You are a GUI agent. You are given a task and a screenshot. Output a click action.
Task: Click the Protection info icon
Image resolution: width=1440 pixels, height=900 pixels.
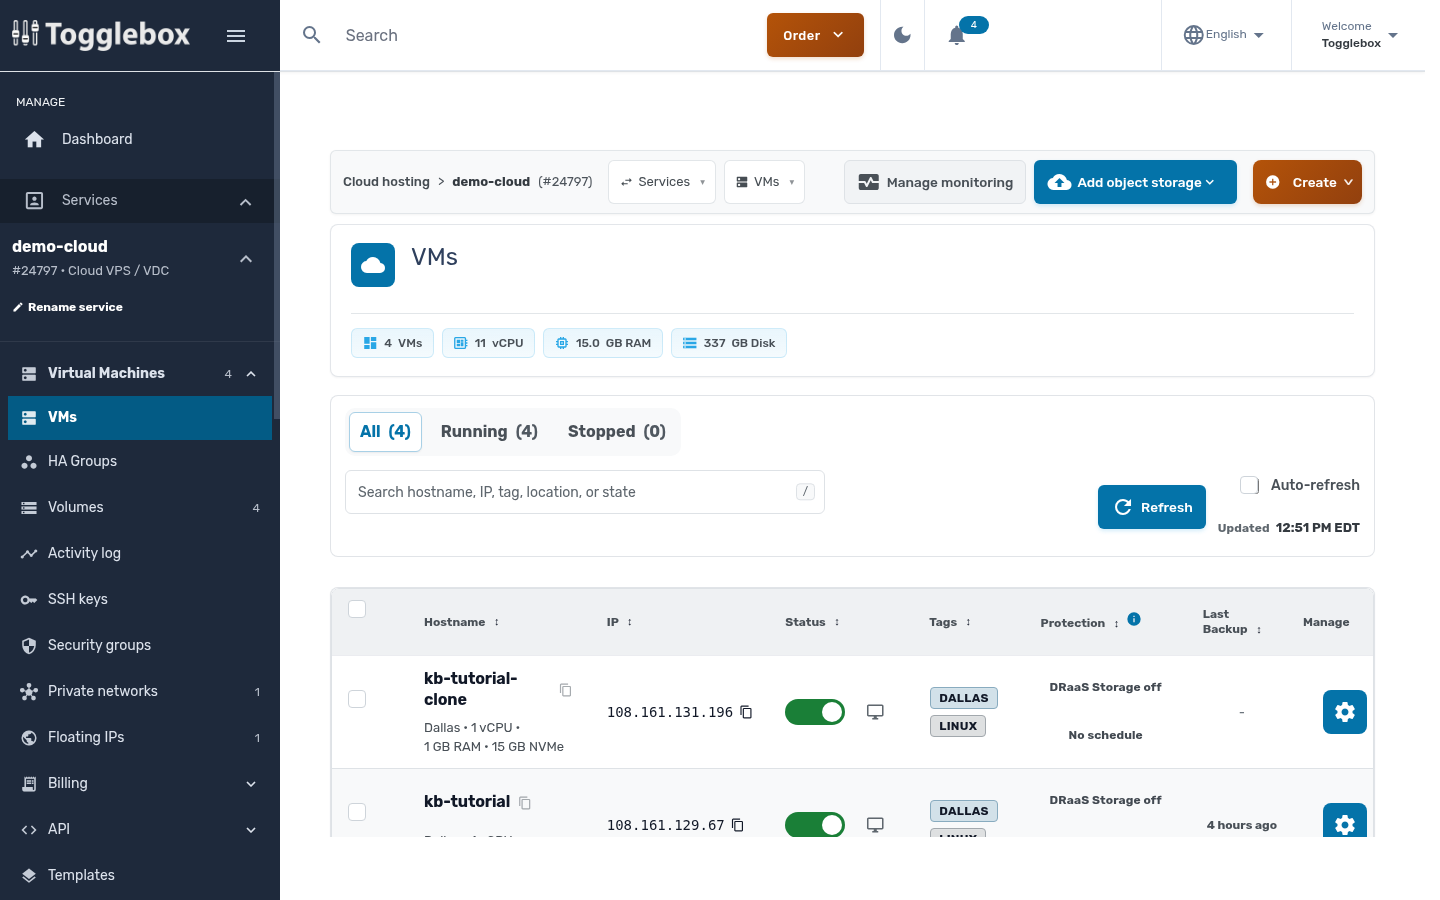coord(1134,619)
